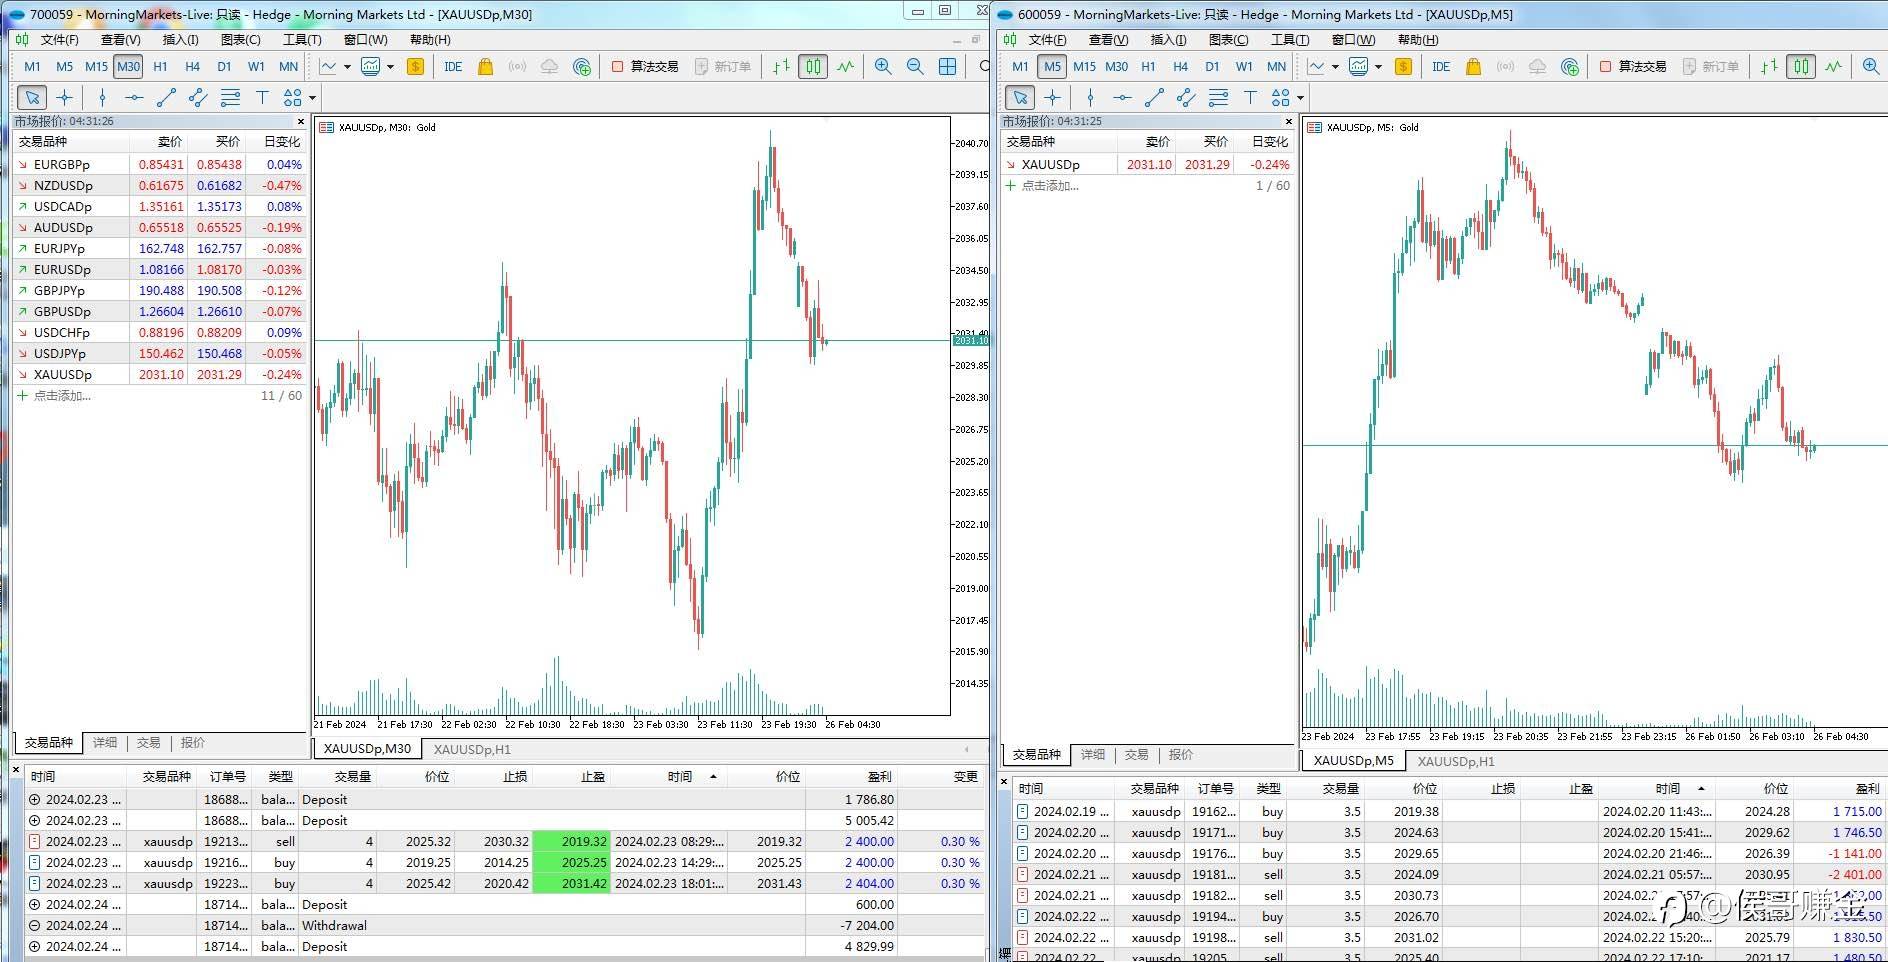The width and height of the screenshot is (1888, 962).
Task: Open templates dropdown arrow in the M5 window
Action: [x=1378, y=67]
